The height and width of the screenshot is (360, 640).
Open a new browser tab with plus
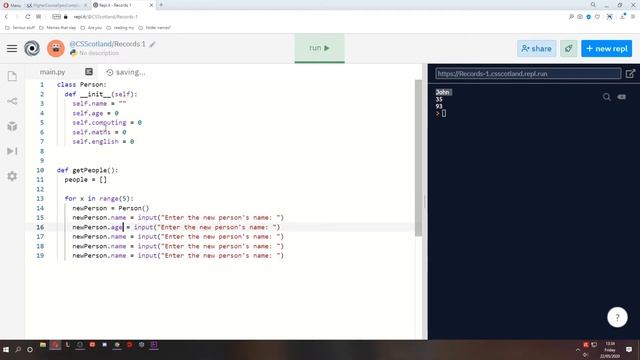coord(161,5)
